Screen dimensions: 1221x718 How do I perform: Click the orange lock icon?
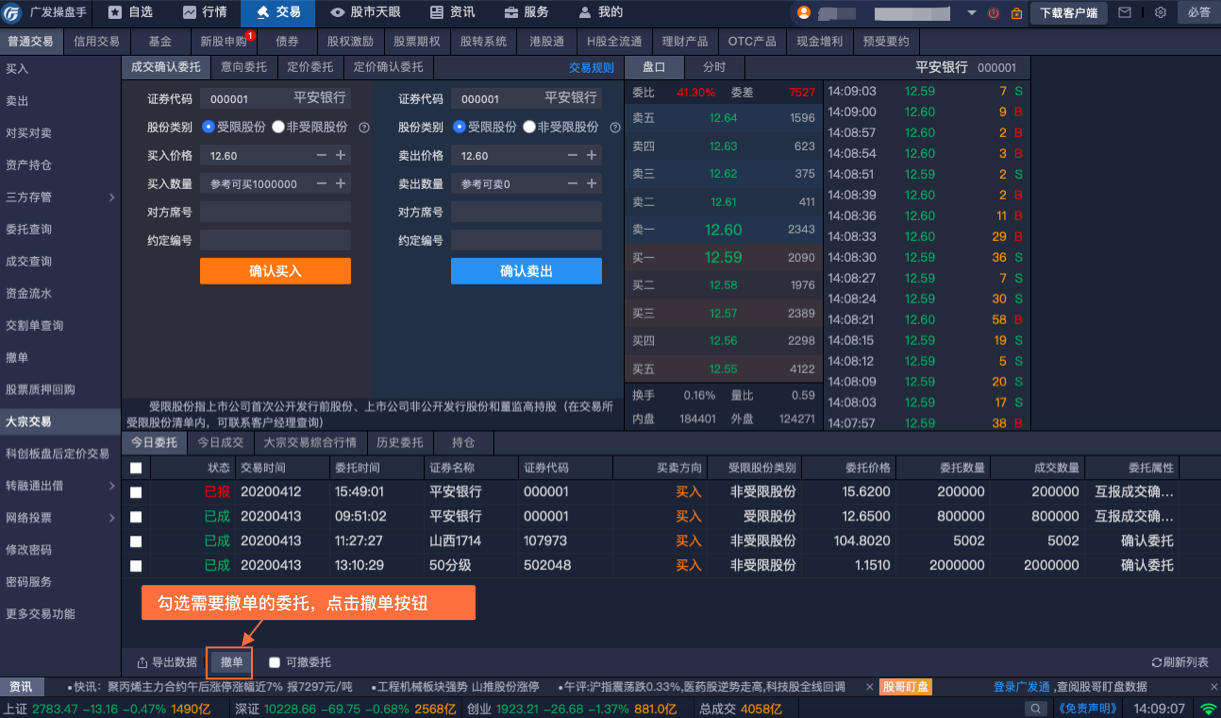1017,13
